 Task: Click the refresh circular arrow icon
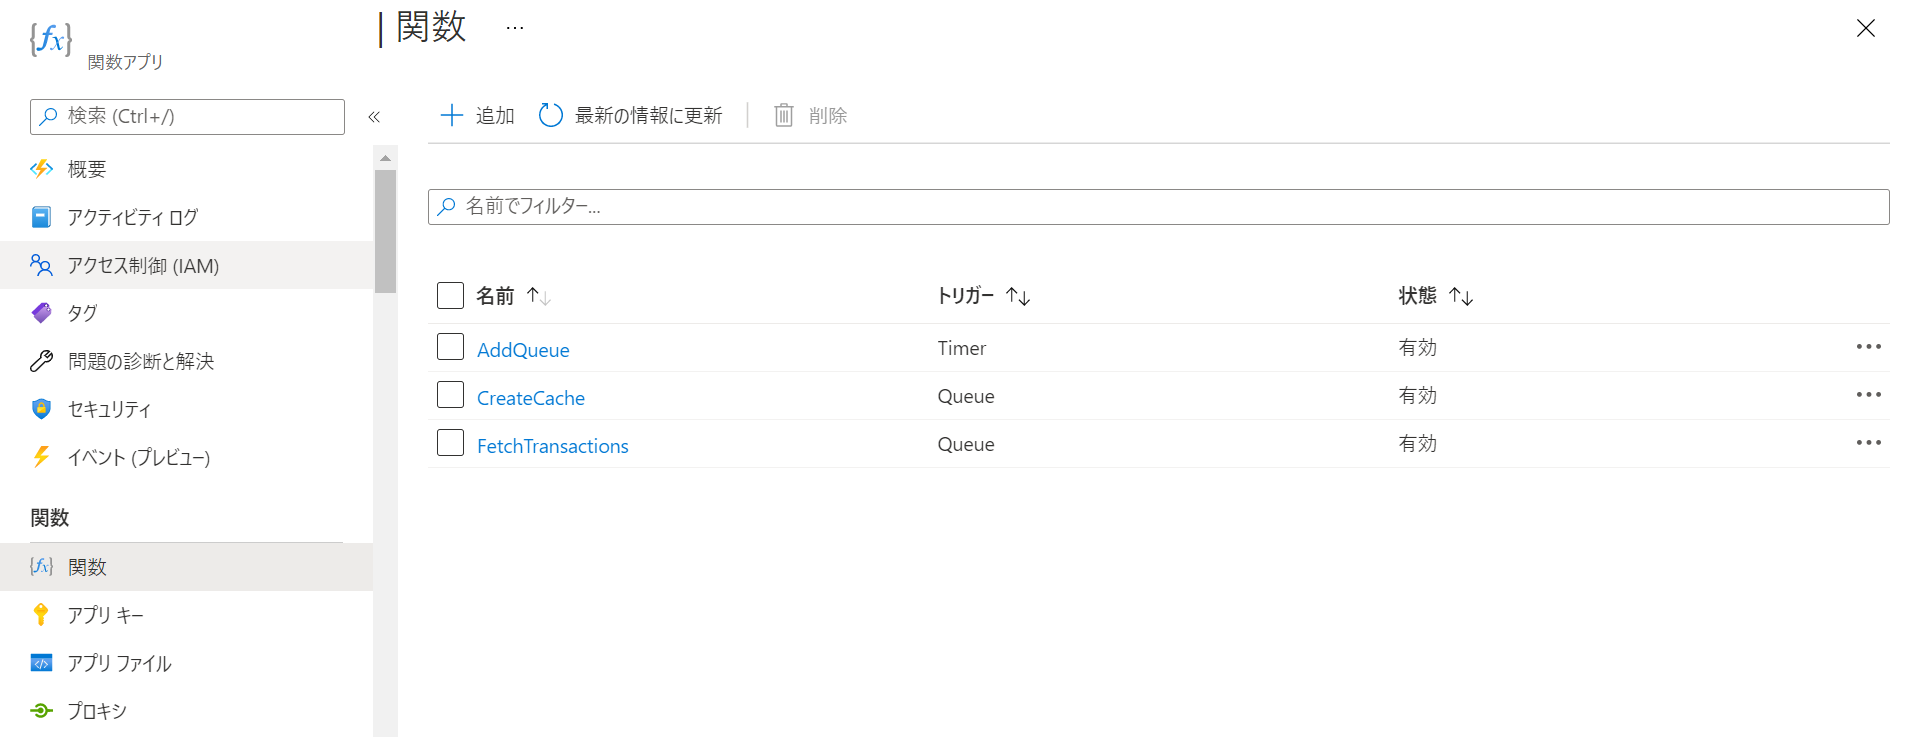pyautogui.click(x=551, y=115)
